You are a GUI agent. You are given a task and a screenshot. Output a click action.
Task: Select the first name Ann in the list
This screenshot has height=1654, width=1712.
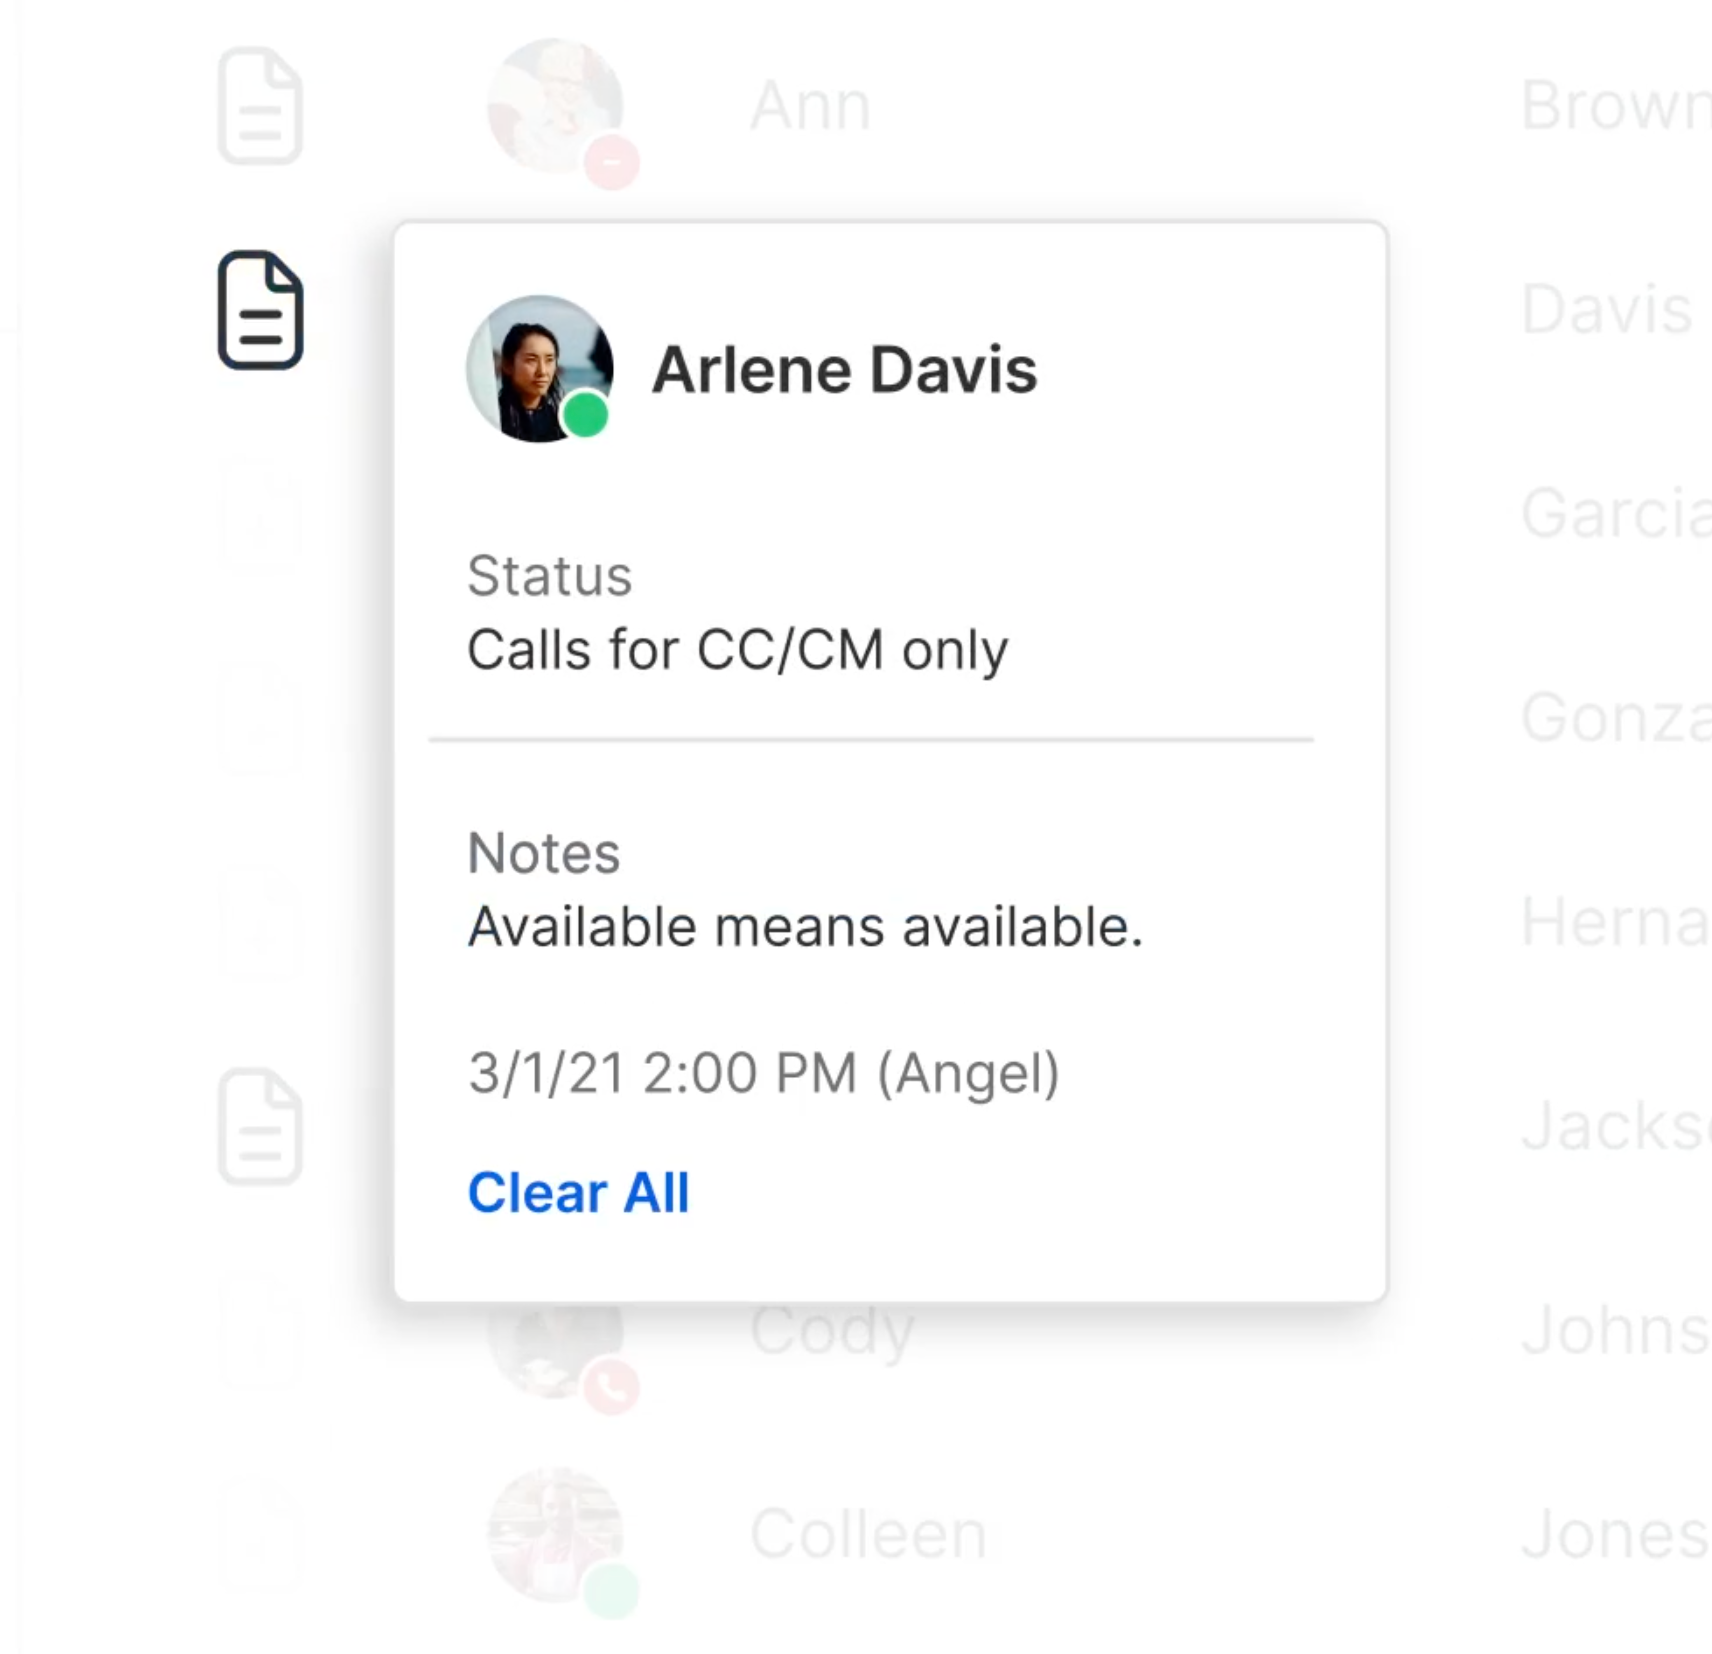click(x=811, y=105)
